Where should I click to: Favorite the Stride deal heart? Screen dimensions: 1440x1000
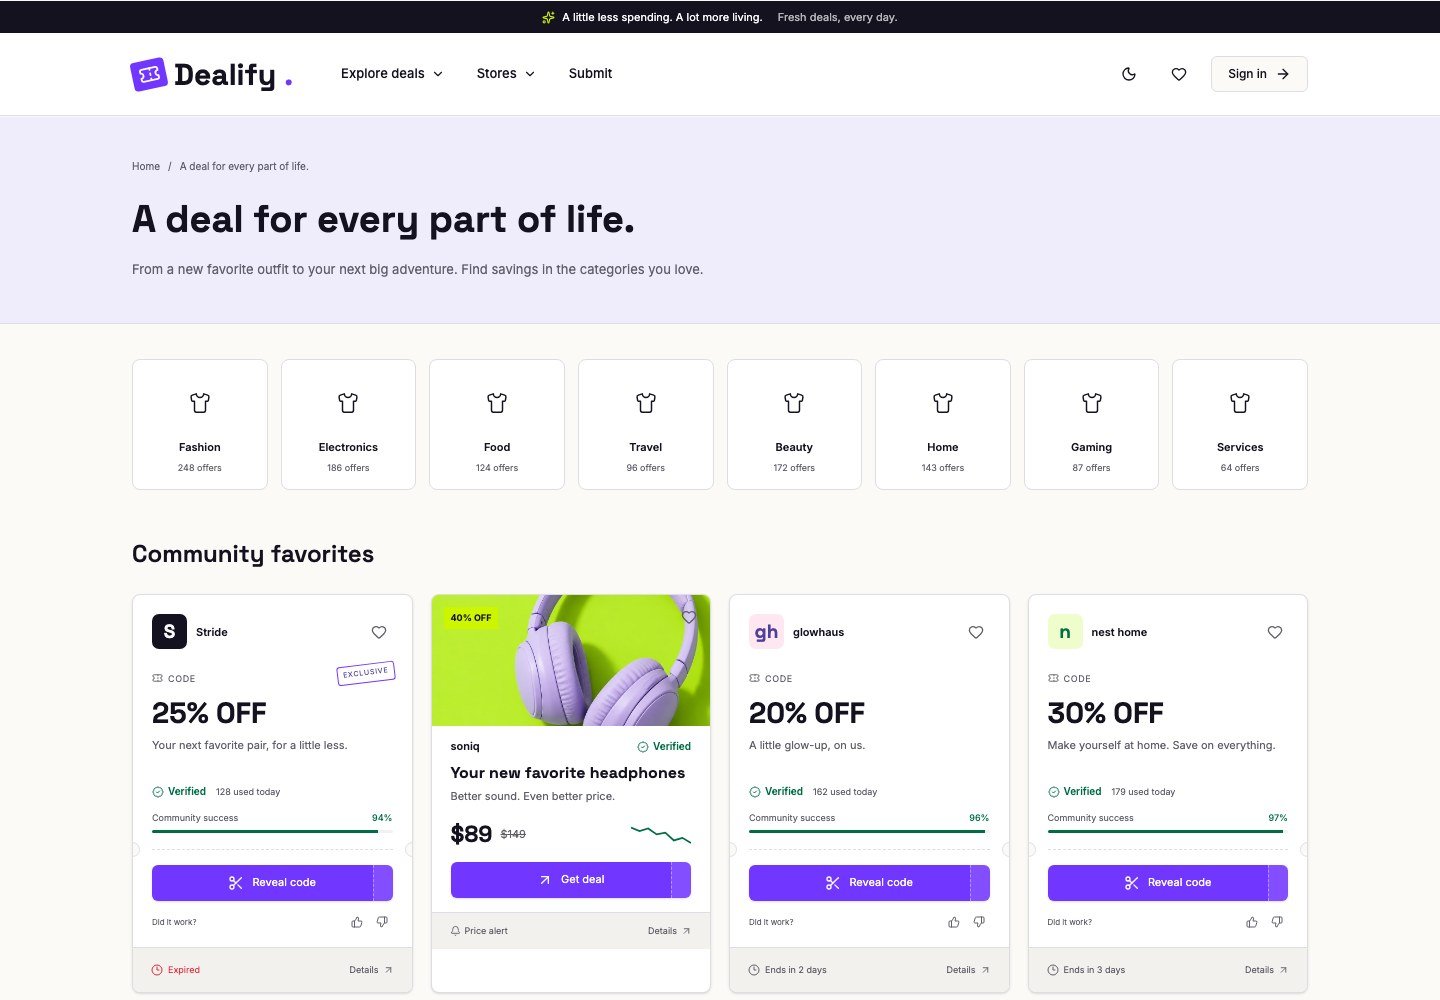click(x=379, y=632)
